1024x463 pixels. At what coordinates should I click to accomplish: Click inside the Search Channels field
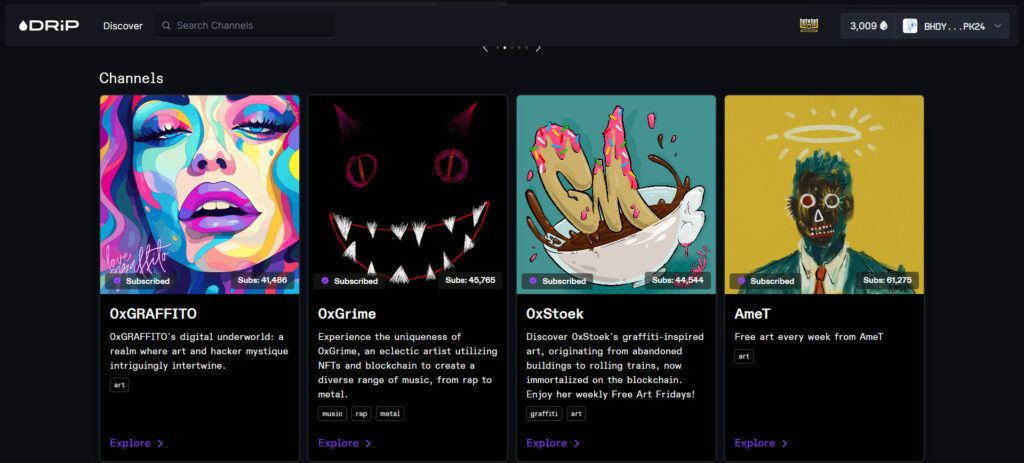[250, 25]
